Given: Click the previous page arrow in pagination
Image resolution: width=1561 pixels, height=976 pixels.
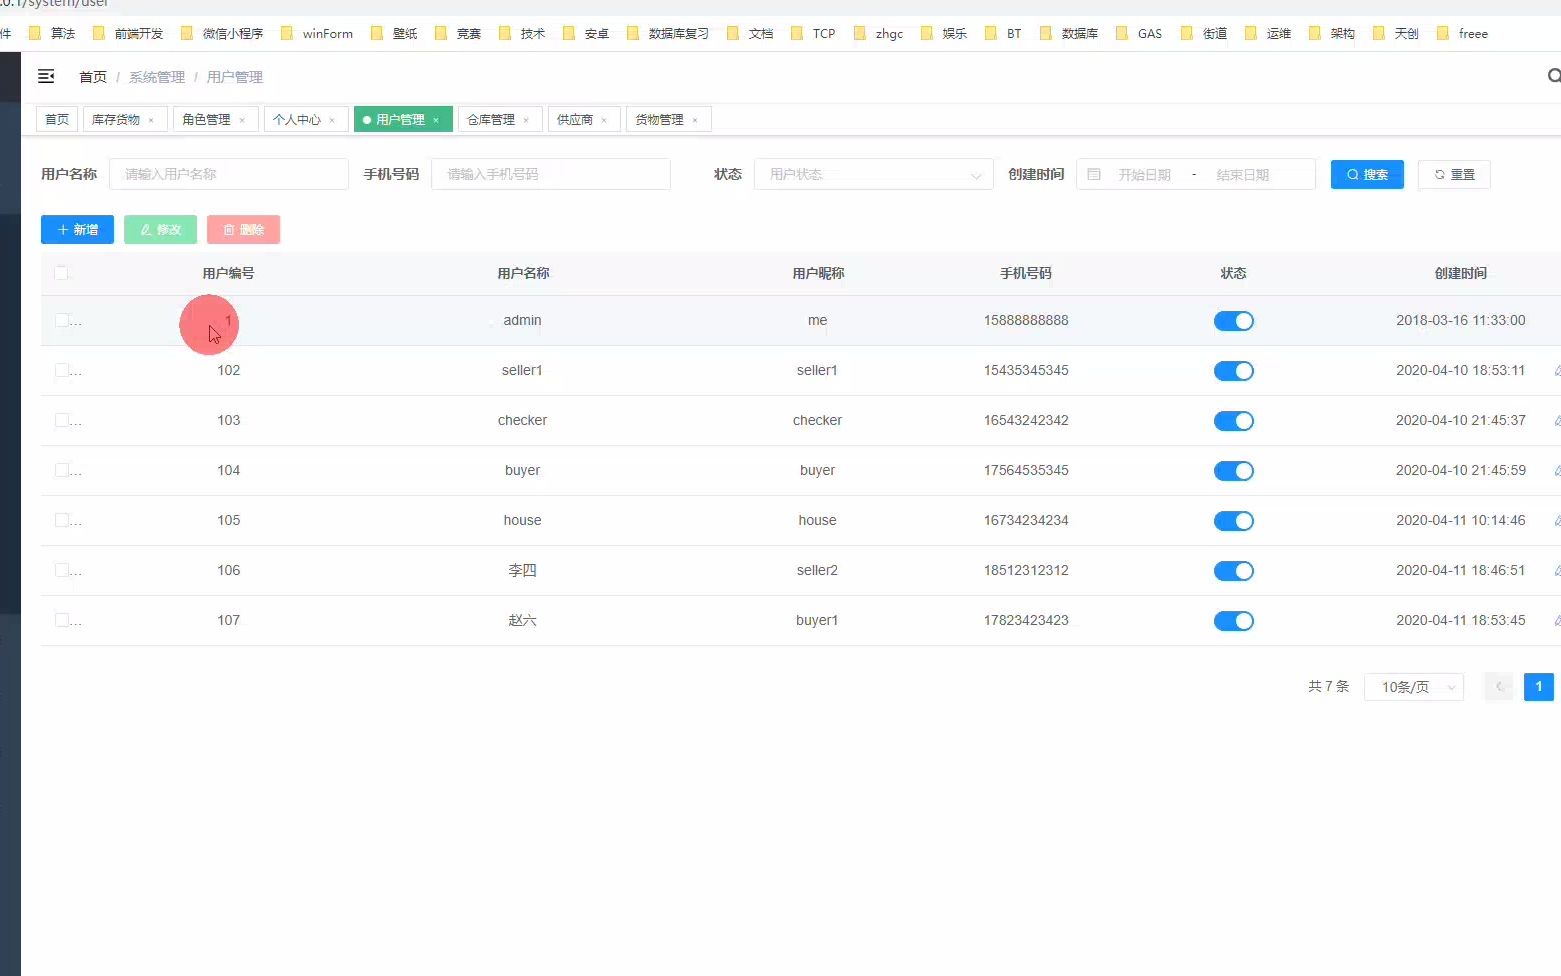Looking at the screenshot, I should [x=1499, y=687].
